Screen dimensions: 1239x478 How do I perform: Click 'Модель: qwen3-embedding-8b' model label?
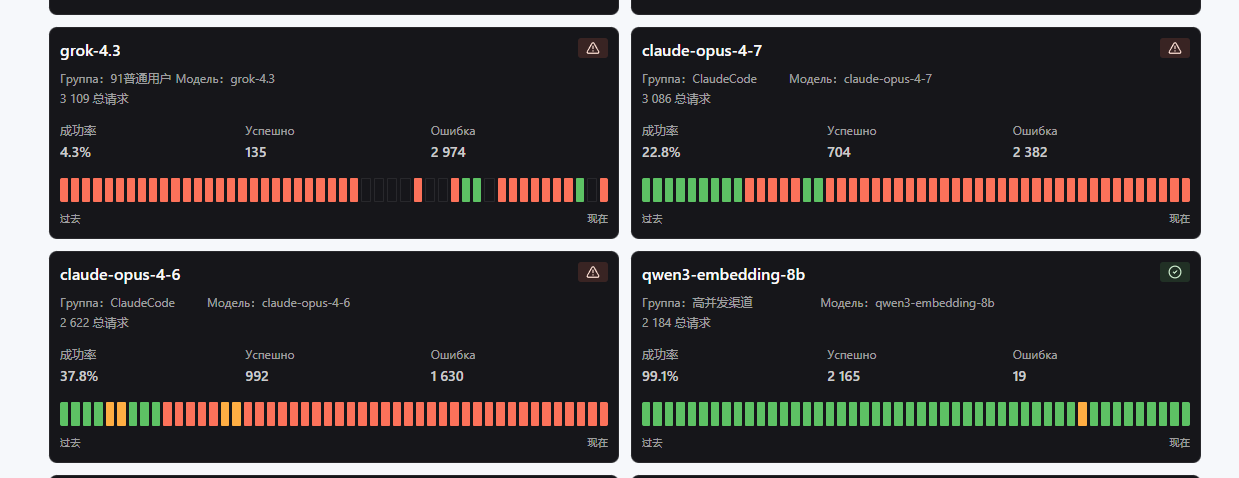(907, 303)
